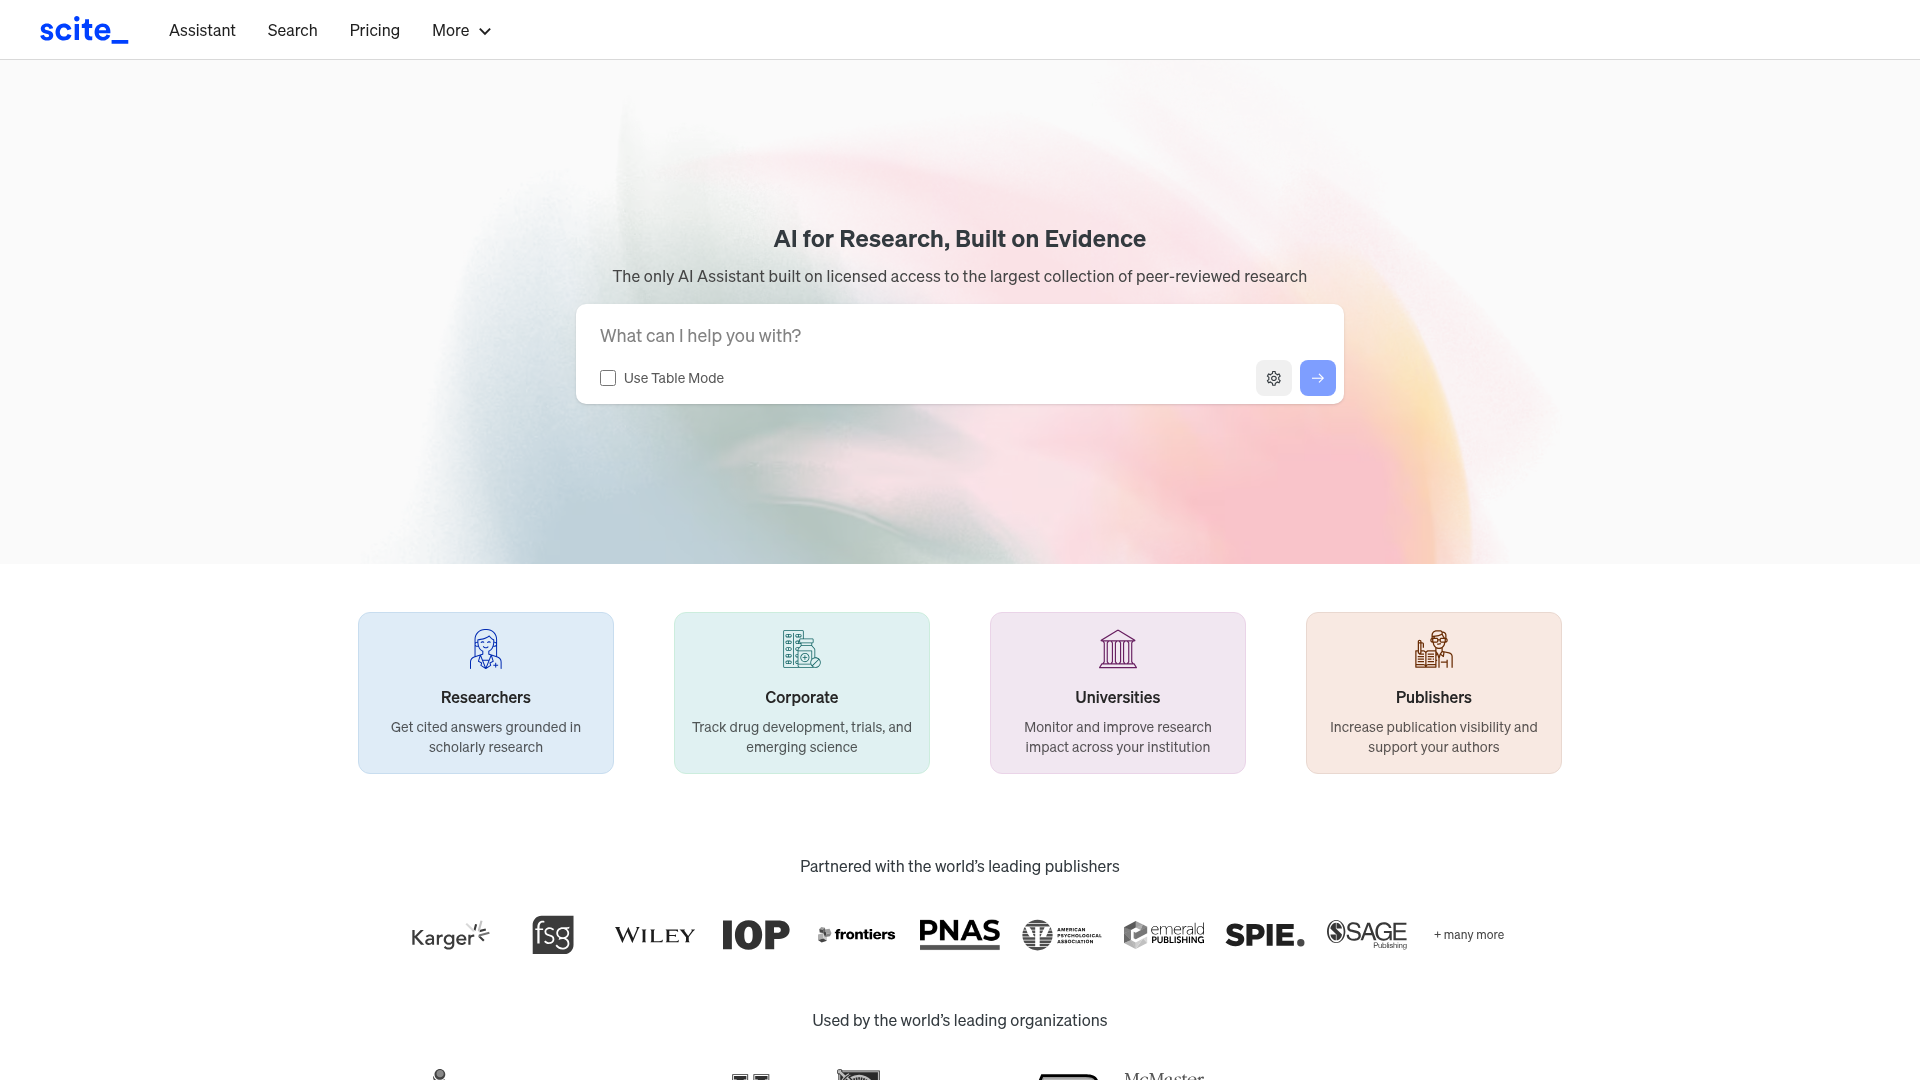Open the Assistant nav item
1920x1080 pixels.
202,30
